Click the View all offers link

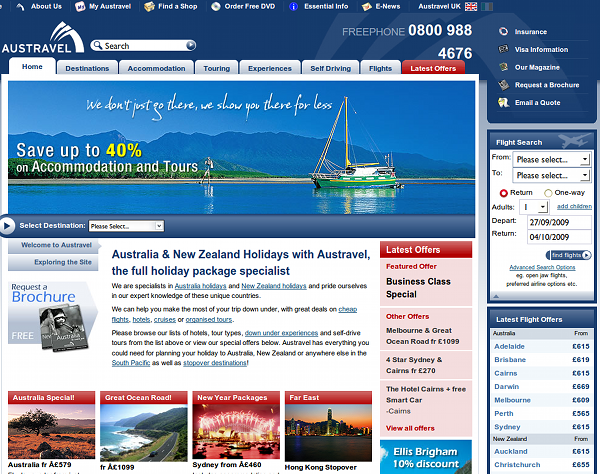pyautogui.click(x=410, y=428)
